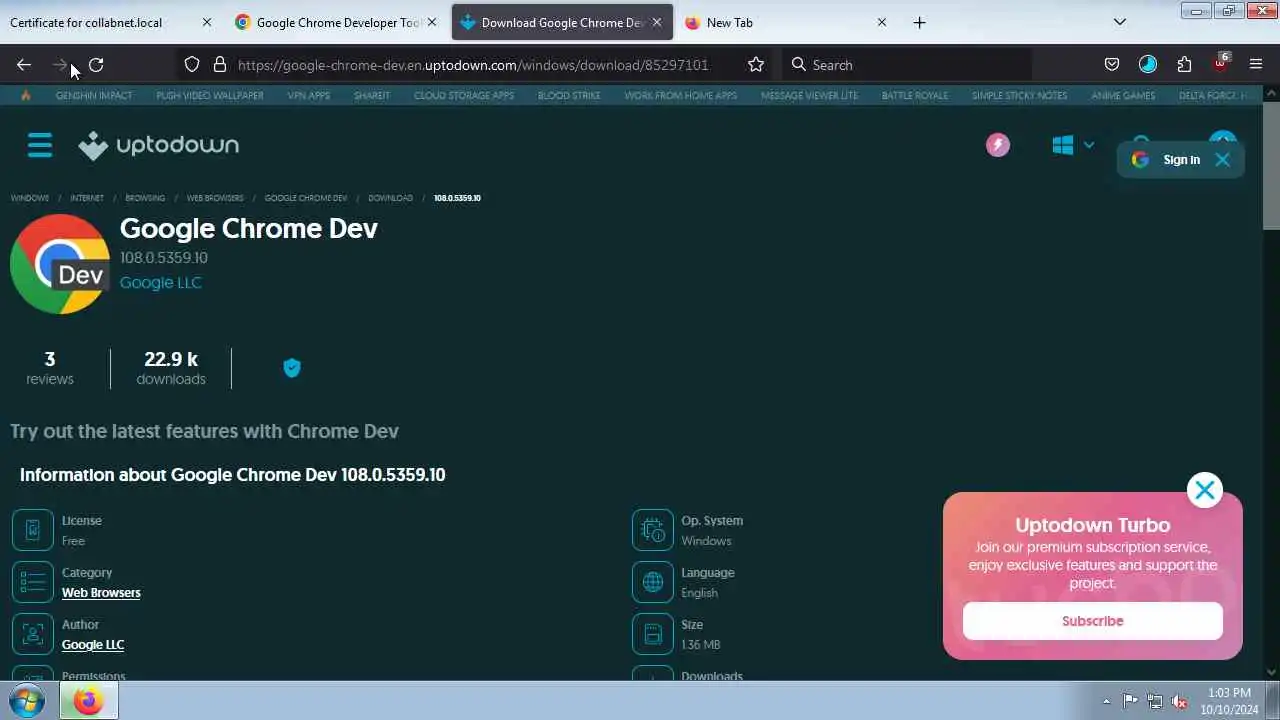The width and height of the screenshot is (1280, 720).
Task: Open BLOOD STRIKE trending link
Action: (x=569, y=96)
